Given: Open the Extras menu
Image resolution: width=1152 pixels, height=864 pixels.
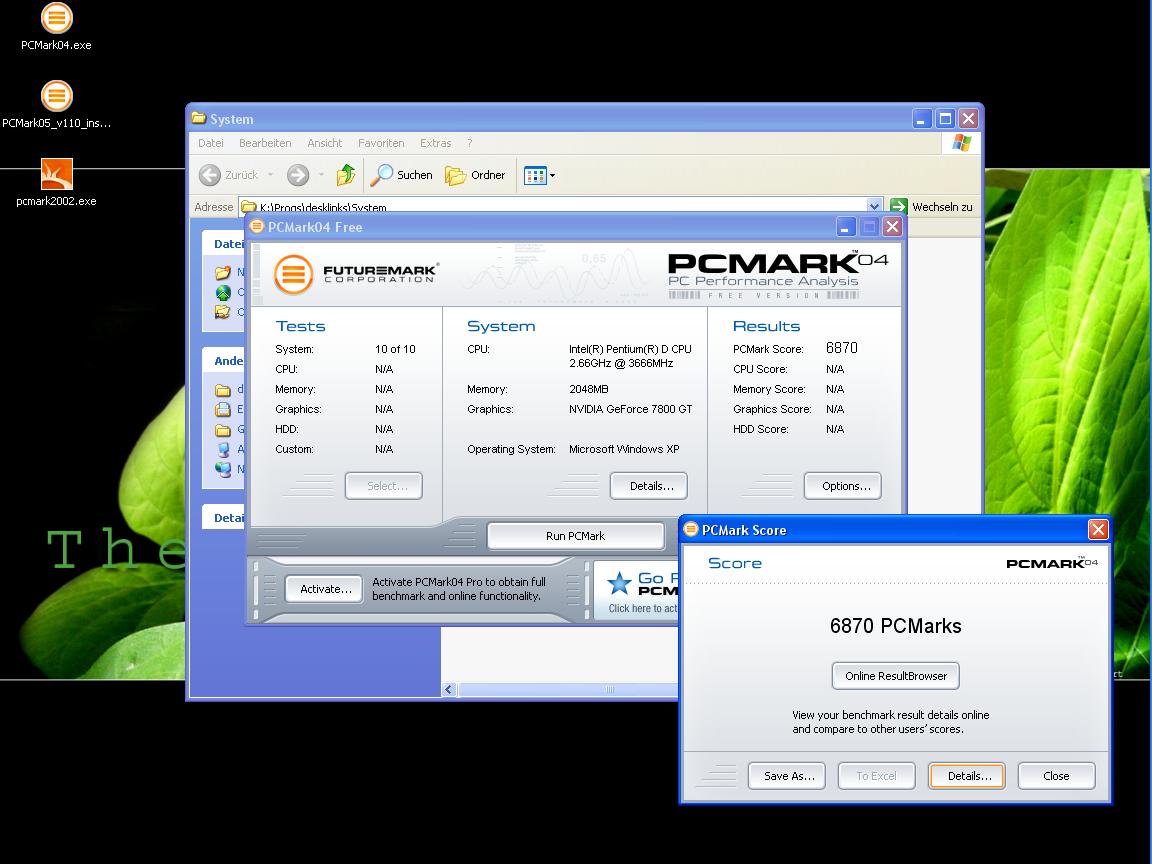Looking at the screenshot, I should (x=436, y=143).
